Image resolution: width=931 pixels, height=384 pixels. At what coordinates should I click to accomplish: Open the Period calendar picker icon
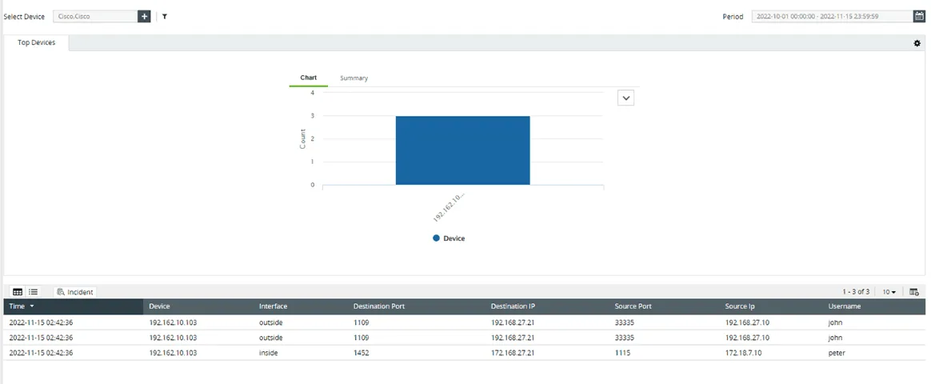tap(919, 17)
